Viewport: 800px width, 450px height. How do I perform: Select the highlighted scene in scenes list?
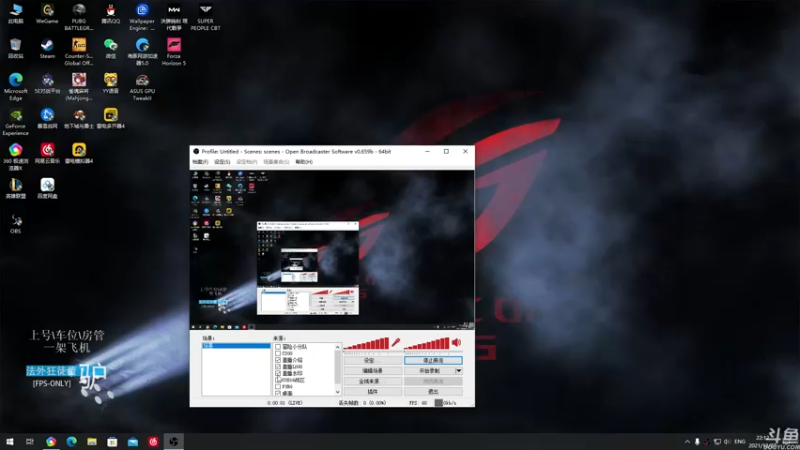tap(236, 346)
